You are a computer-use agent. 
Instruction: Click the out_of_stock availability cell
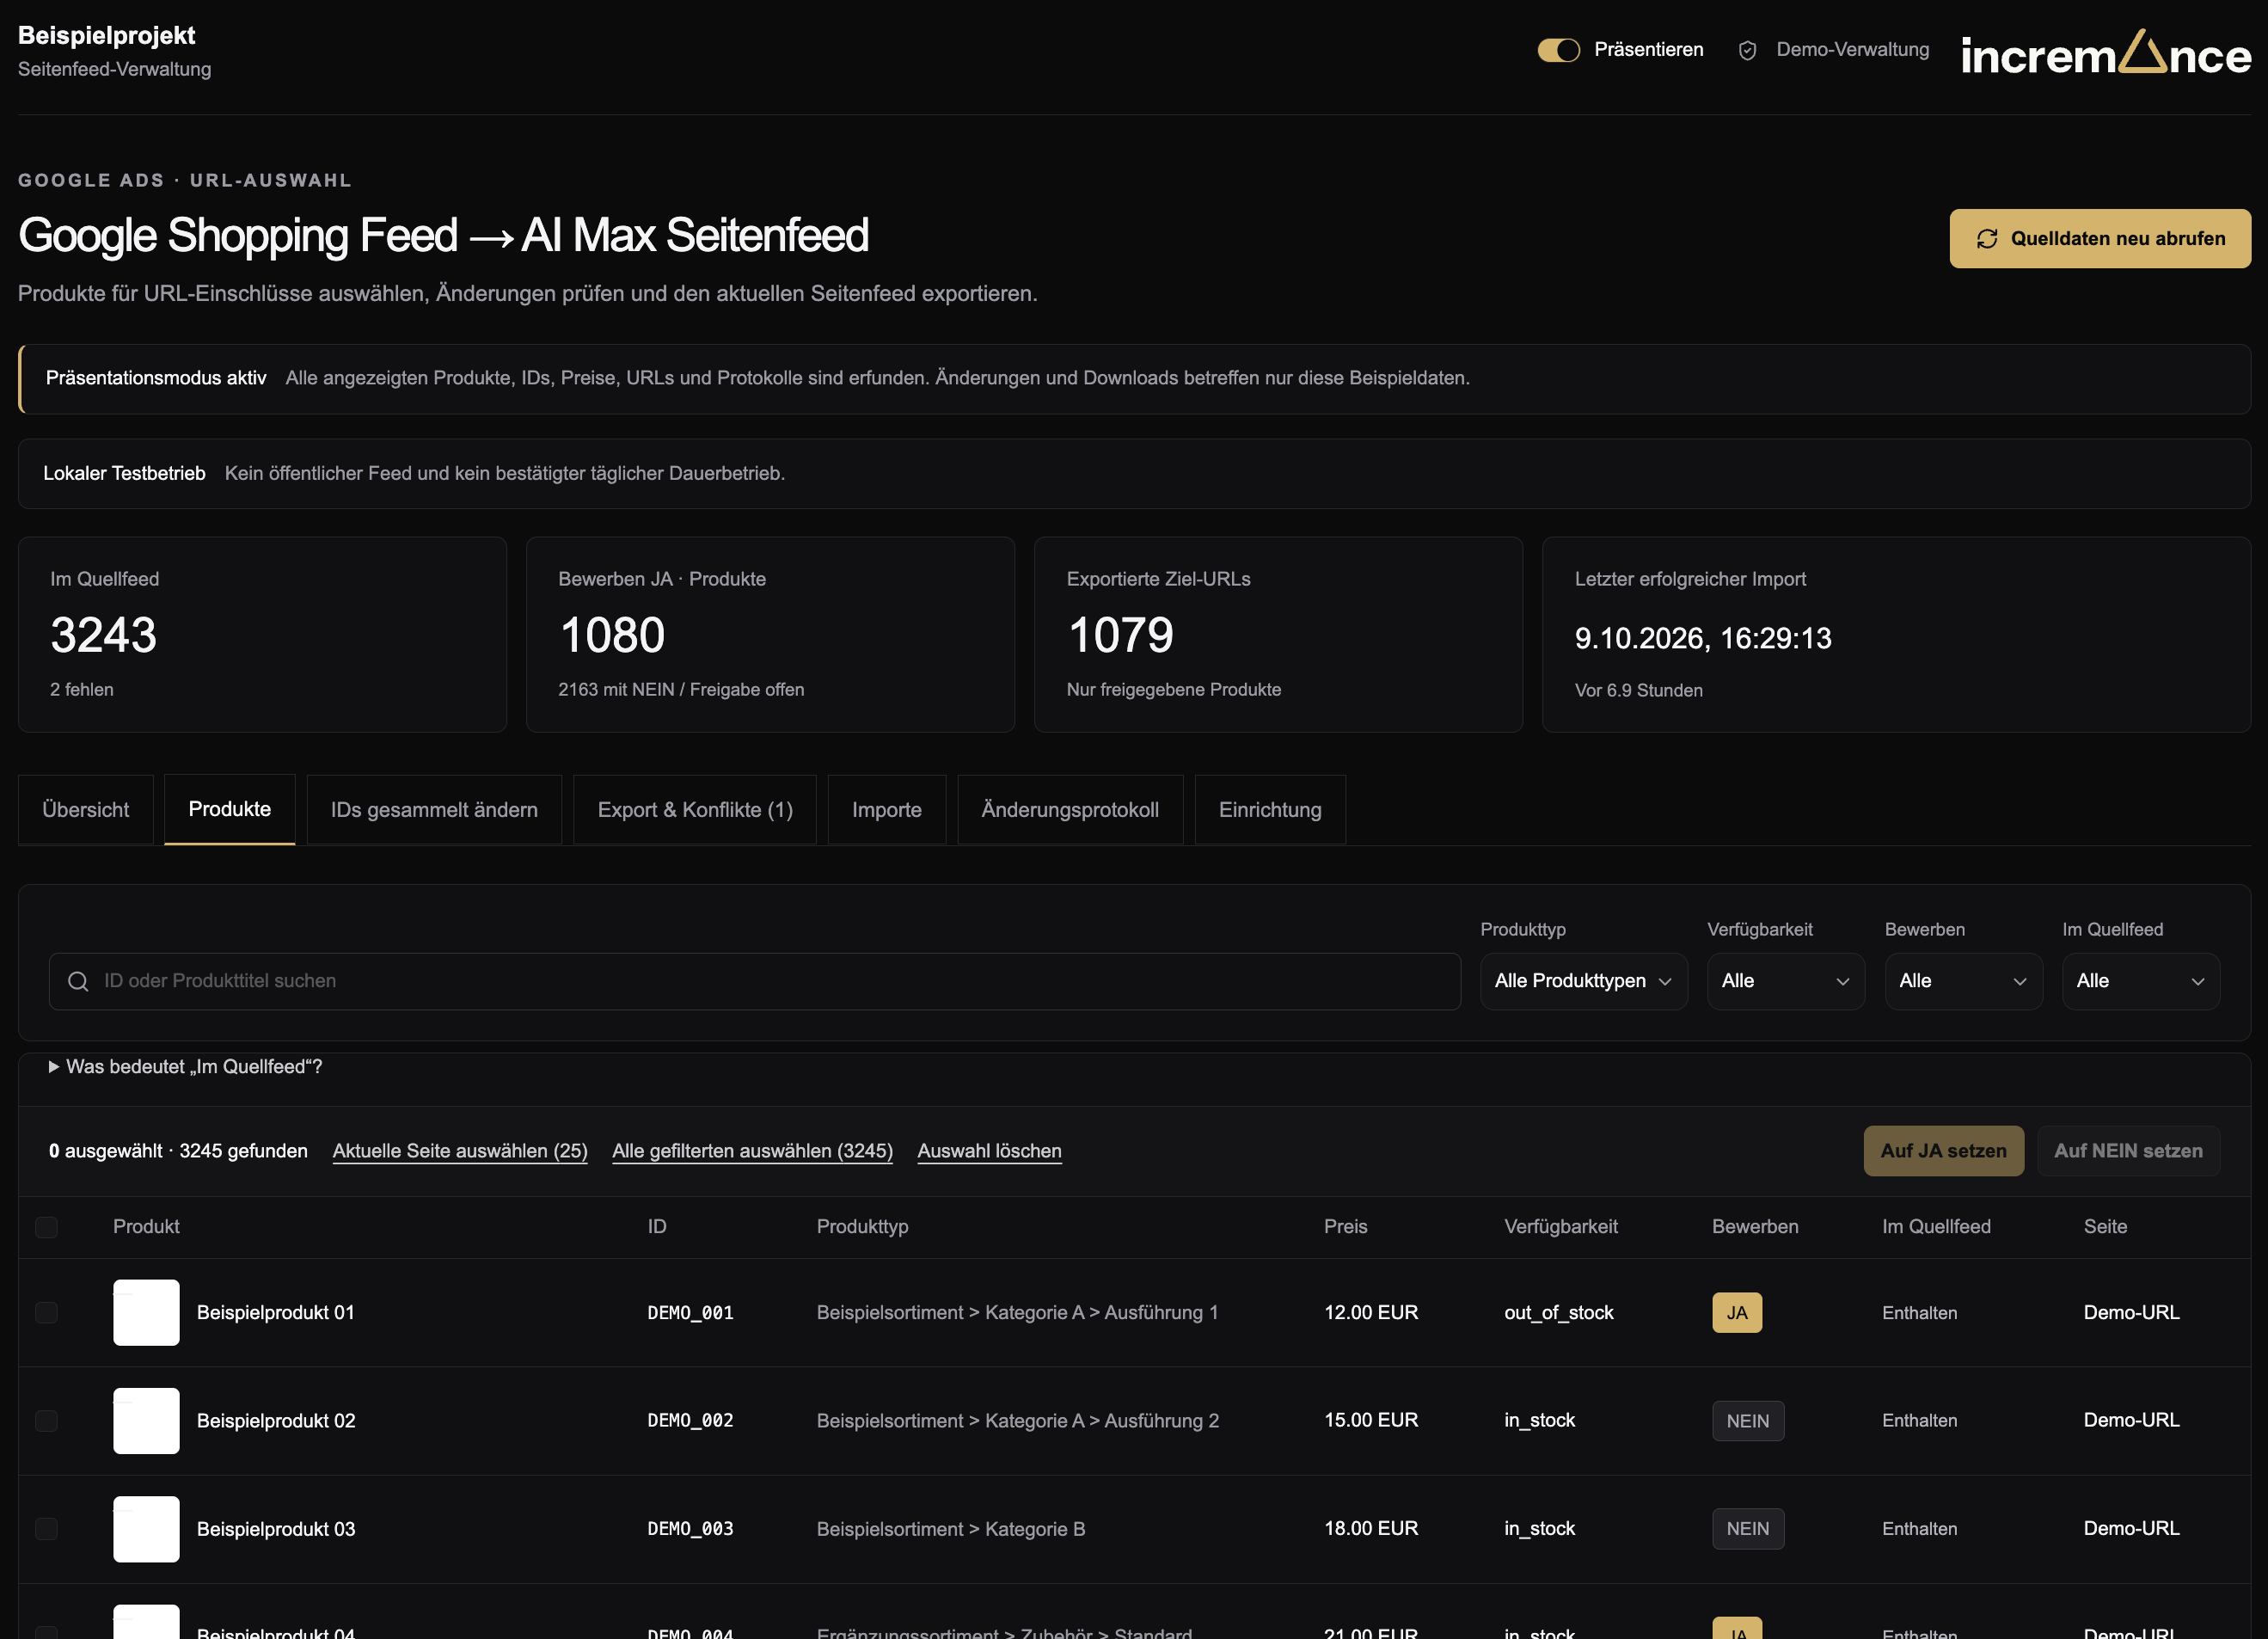point(1559,1312)
